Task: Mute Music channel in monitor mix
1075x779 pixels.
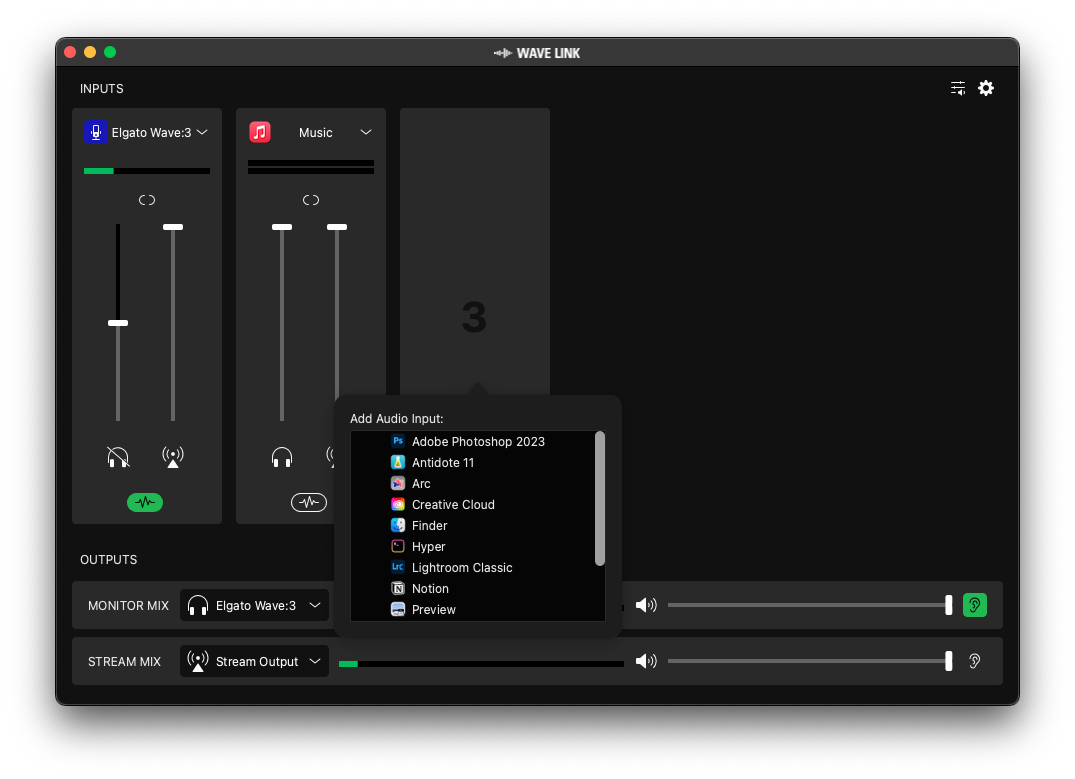Action: 282,457
